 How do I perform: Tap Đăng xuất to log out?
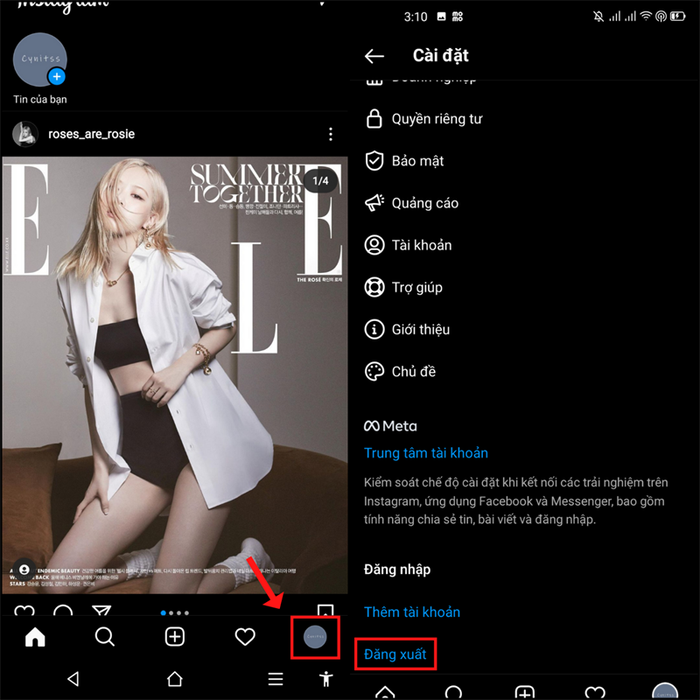395,654
